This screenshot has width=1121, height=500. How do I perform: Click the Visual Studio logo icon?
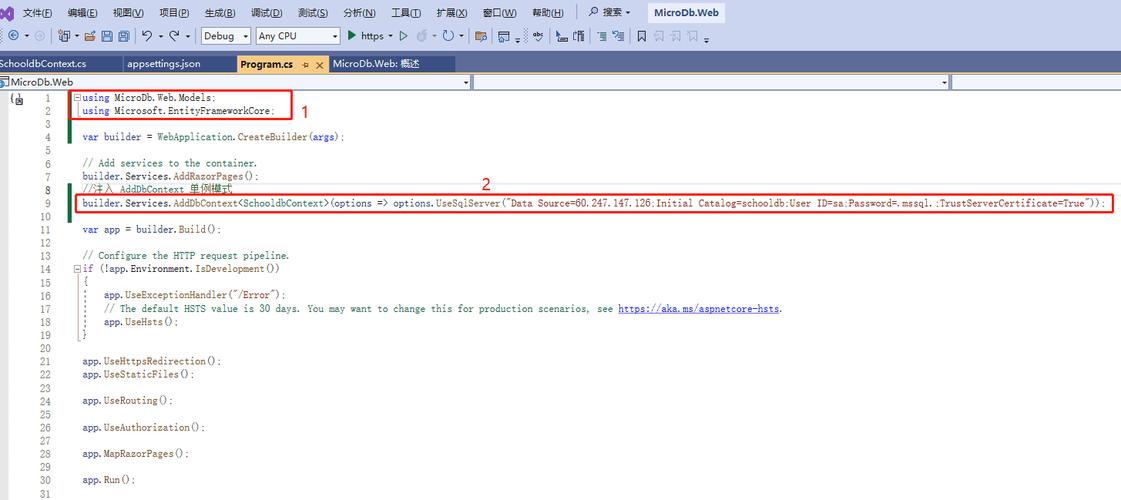click(x=9, y=12)
